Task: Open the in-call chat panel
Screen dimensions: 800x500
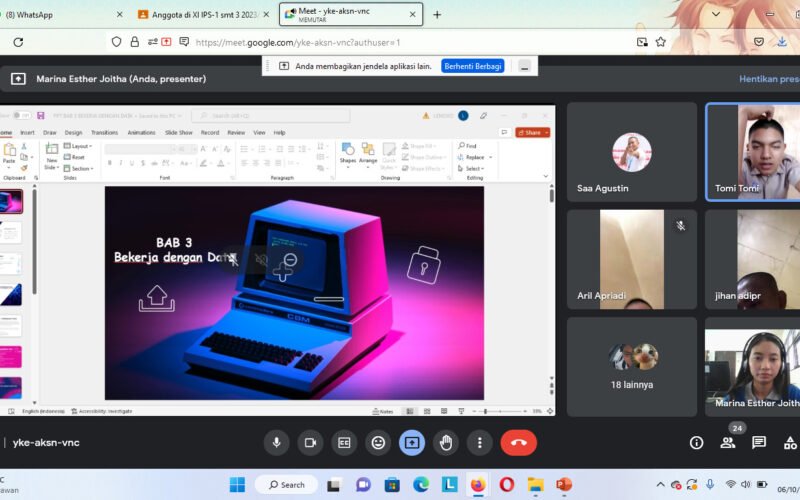Action: [x=759, y=442]
